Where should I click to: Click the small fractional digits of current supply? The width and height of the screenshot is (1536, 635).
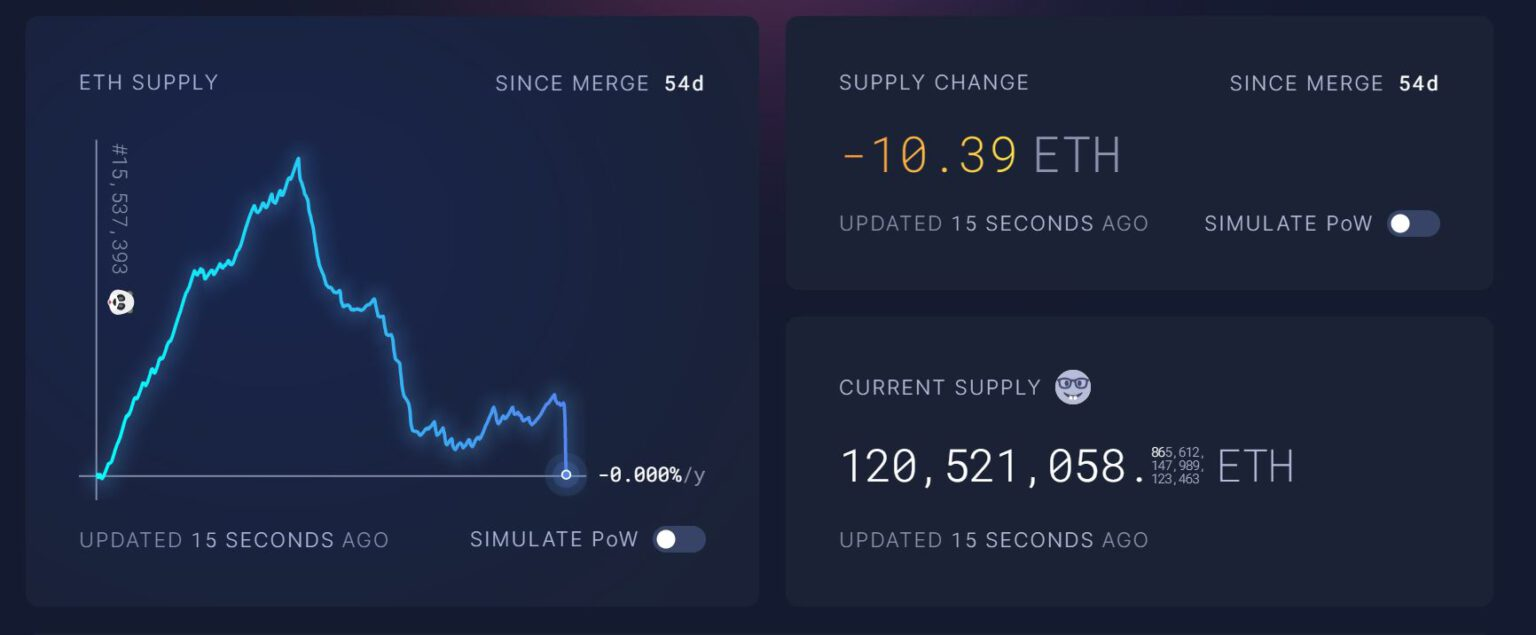(x=1177, y=466)
